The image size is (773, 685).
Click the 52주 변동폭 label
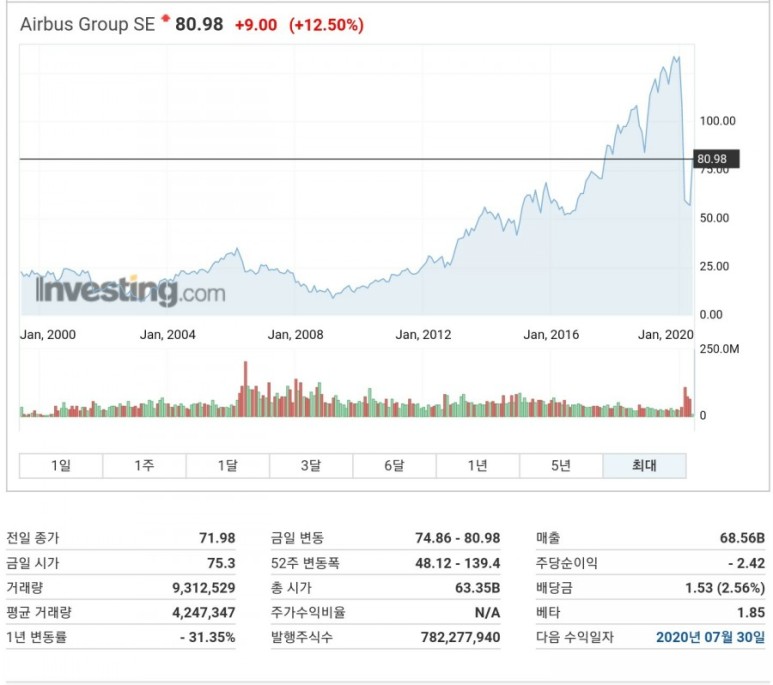tap(305, 563)
